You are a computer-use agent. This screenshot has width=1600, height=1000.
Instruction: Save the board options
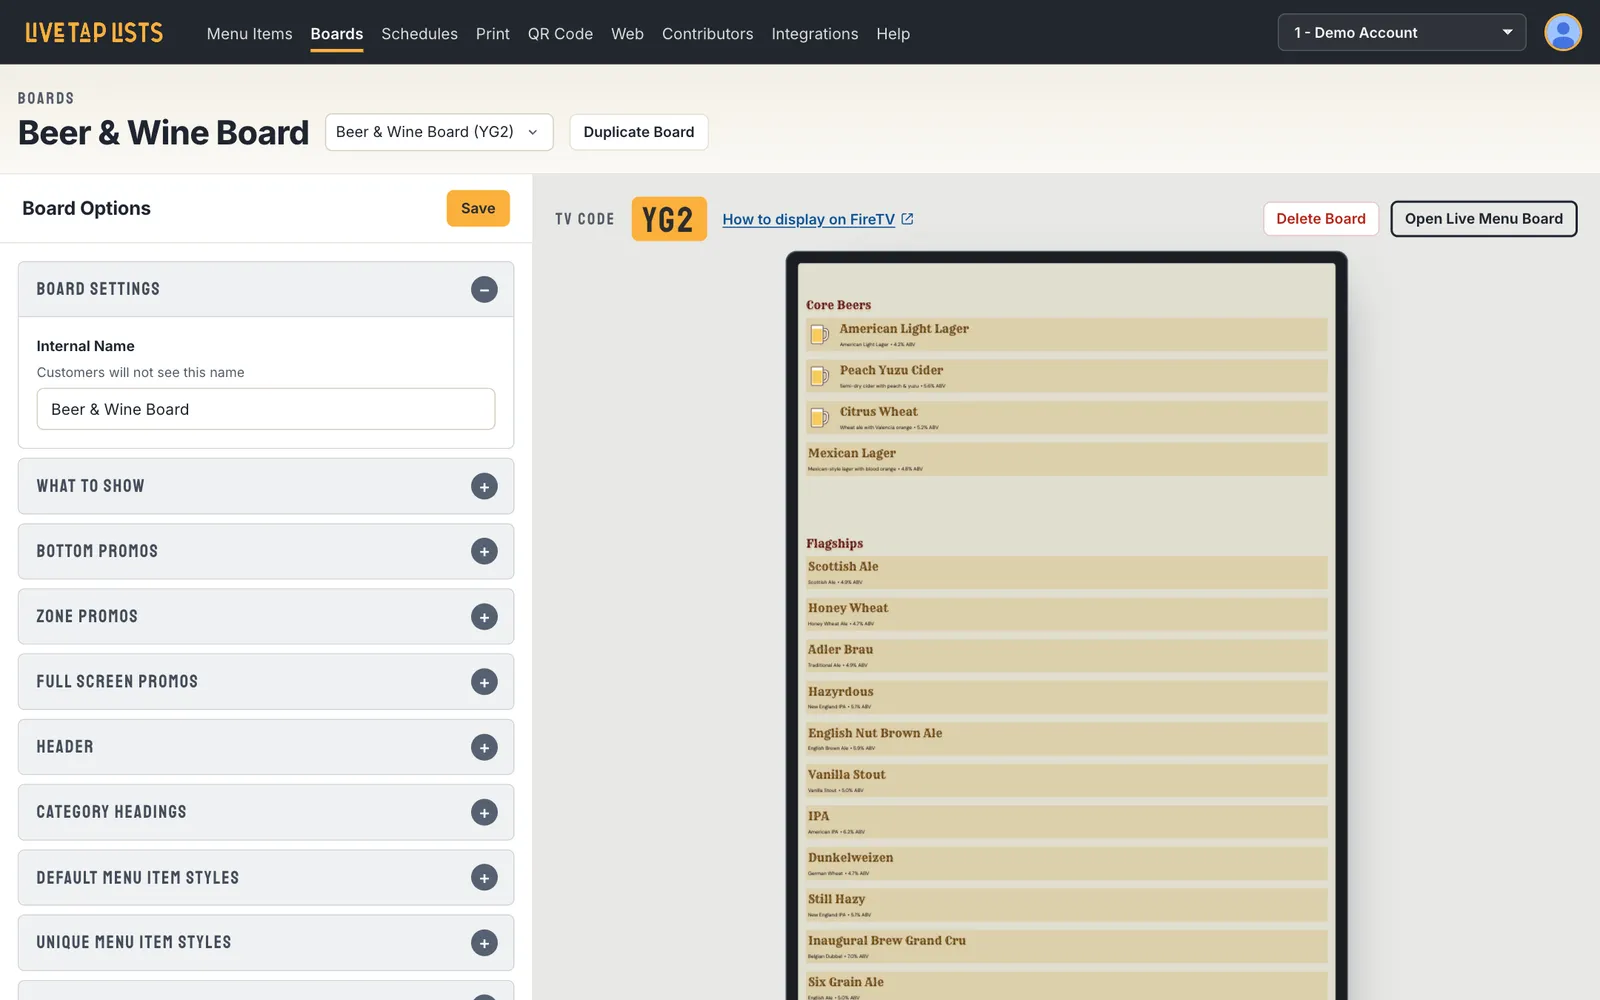pos(478,208)
